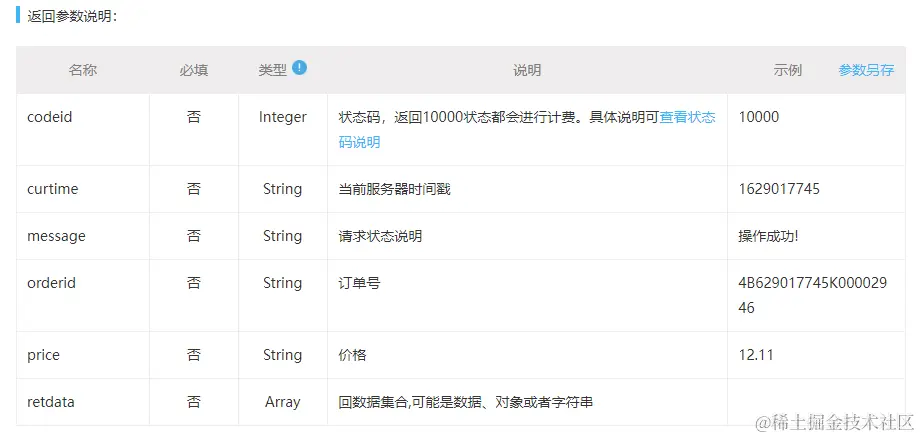
Task: Click the 说明 column header
Action: tap(527, 71)
